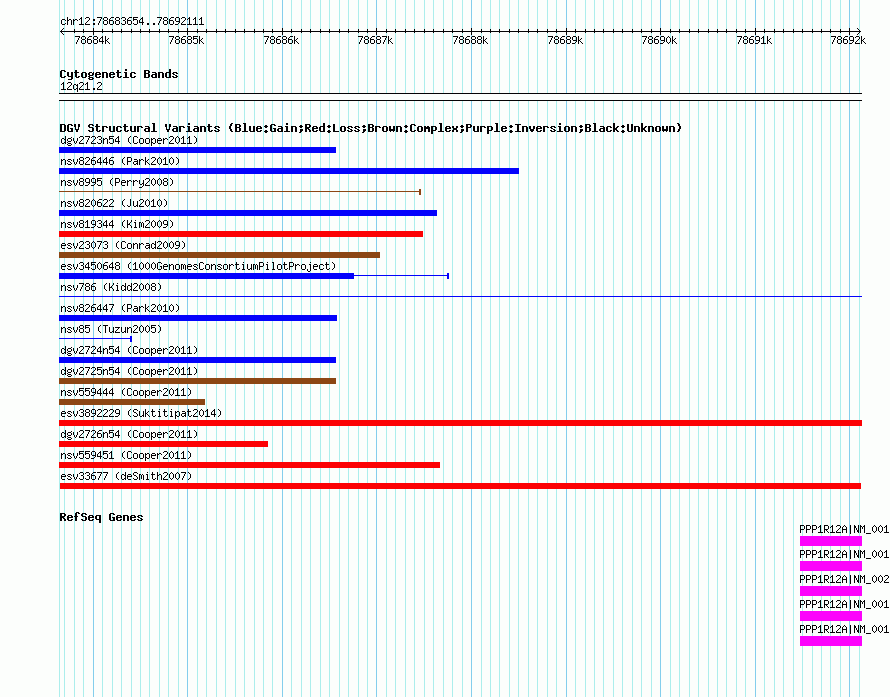Click the 78686k ruler position
Viewport: 890px width, 697px height.
[x=281, y=40]
